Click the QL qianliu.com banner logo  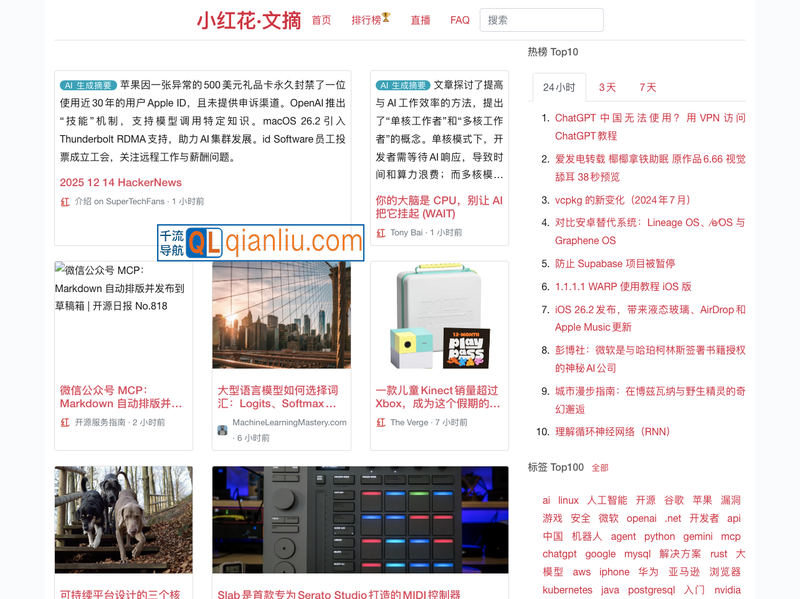260,242
